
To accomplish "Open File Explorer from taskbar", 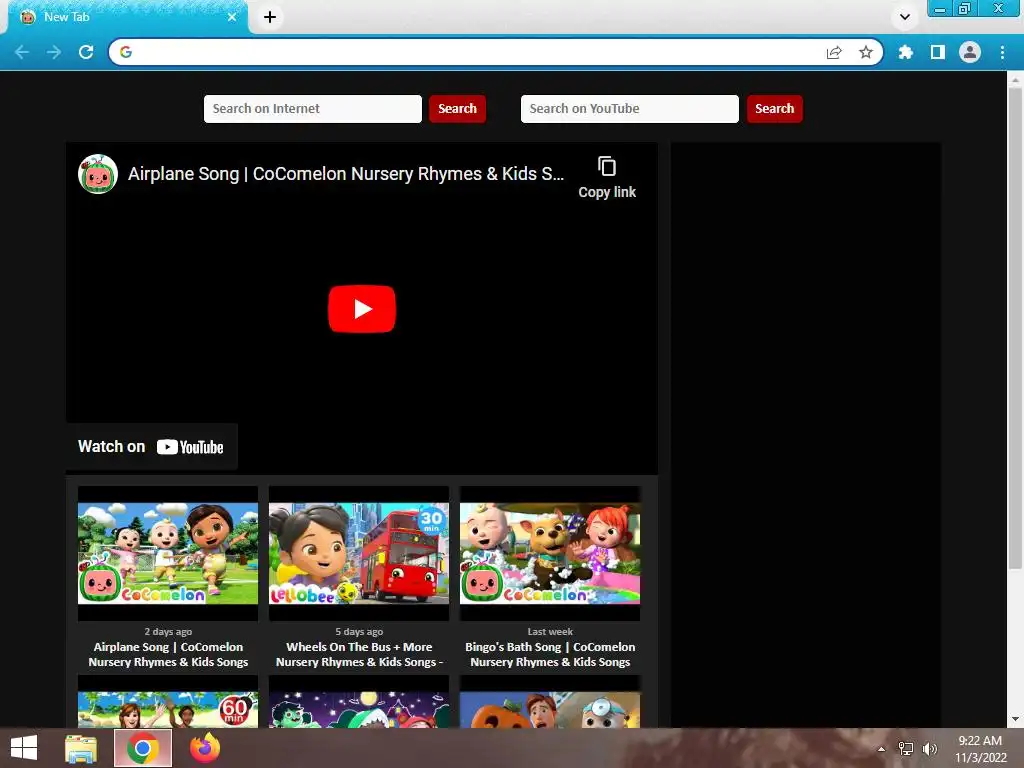I will [x=81, y=748].
